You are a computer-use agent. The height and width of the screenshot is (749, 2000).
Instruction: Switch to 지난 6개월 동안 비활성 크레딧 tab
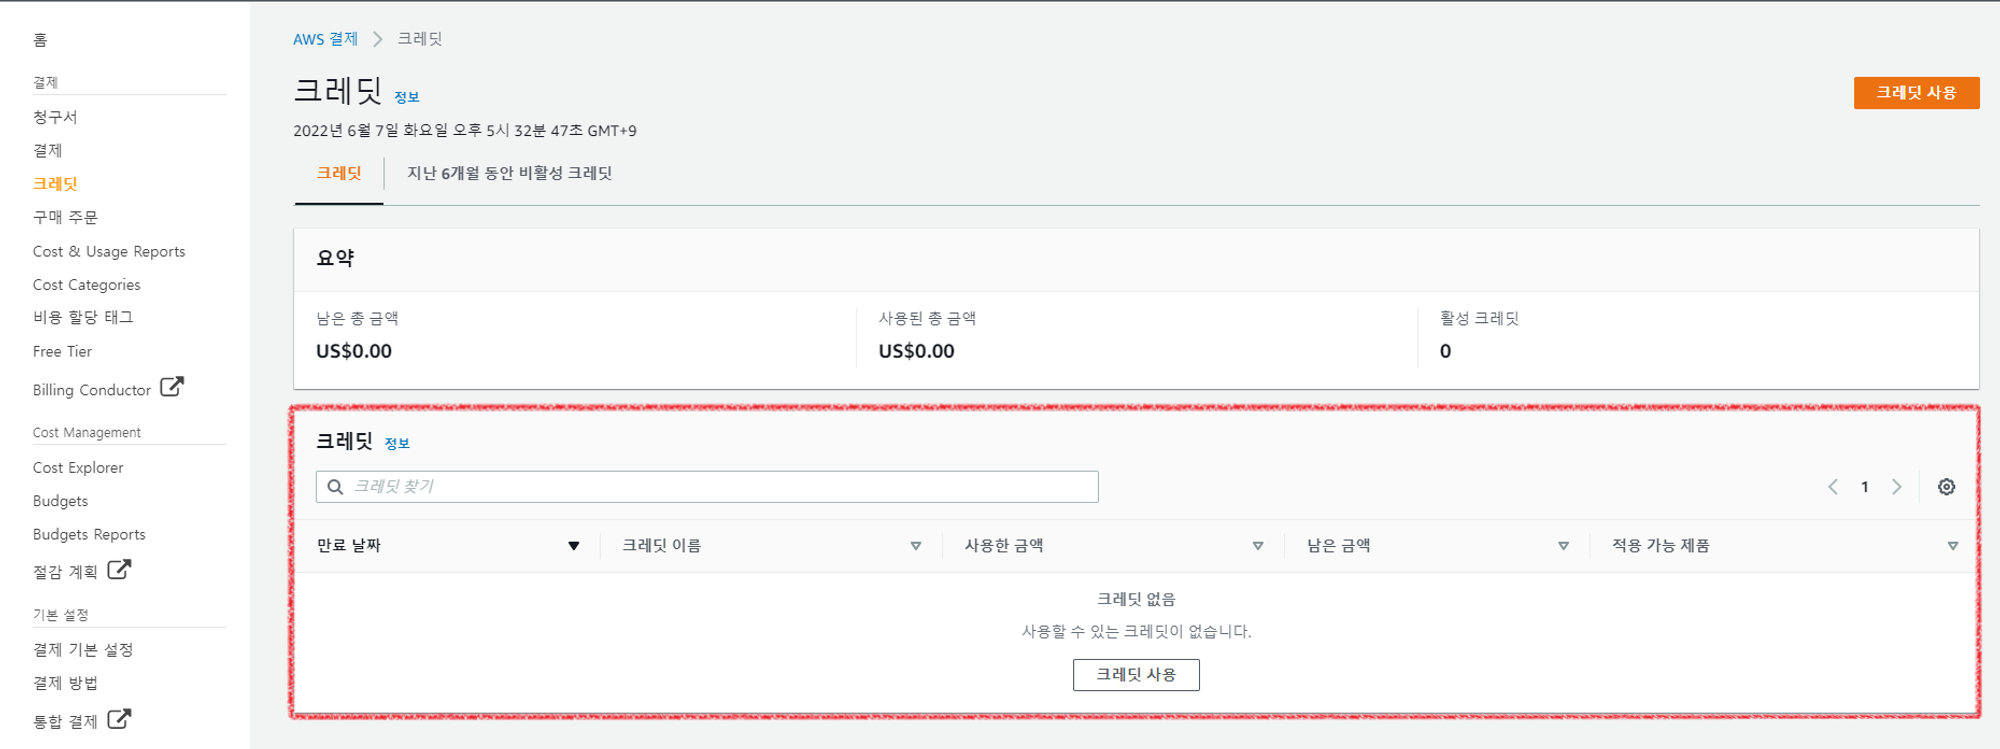[509, 173]
